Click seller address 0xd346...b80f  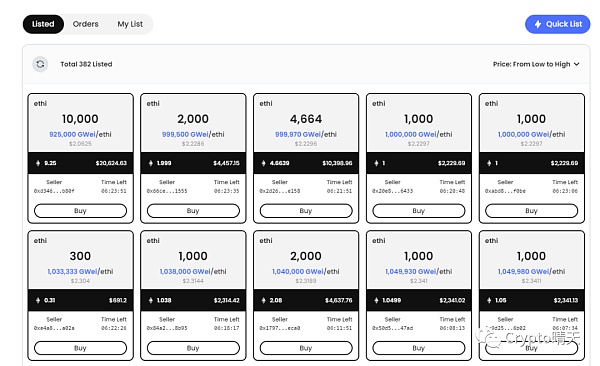(x=54, y=191)
